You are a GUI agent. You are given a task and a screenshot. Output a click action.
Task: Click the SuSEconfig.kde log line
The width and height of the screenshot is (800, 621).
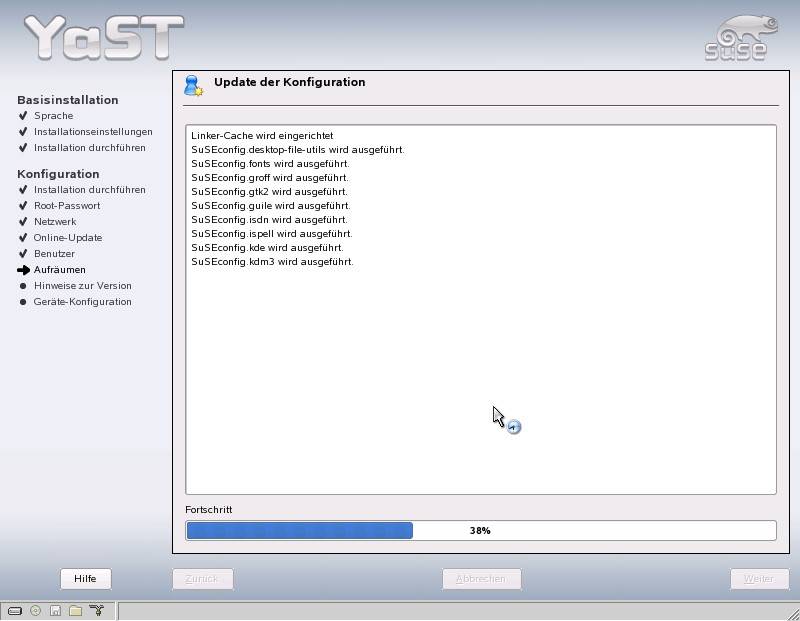267,247
